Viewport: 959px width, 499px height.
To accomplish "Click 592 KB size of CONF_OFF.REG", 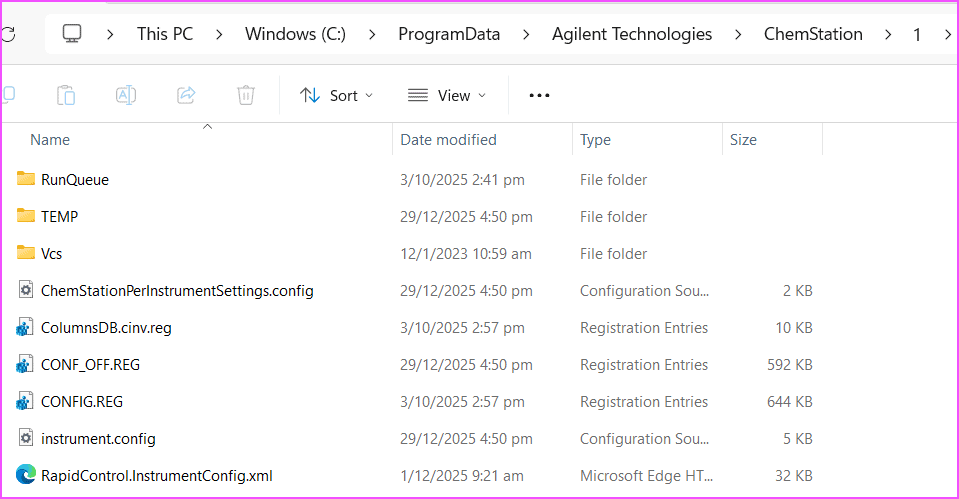I will point(790,365).
